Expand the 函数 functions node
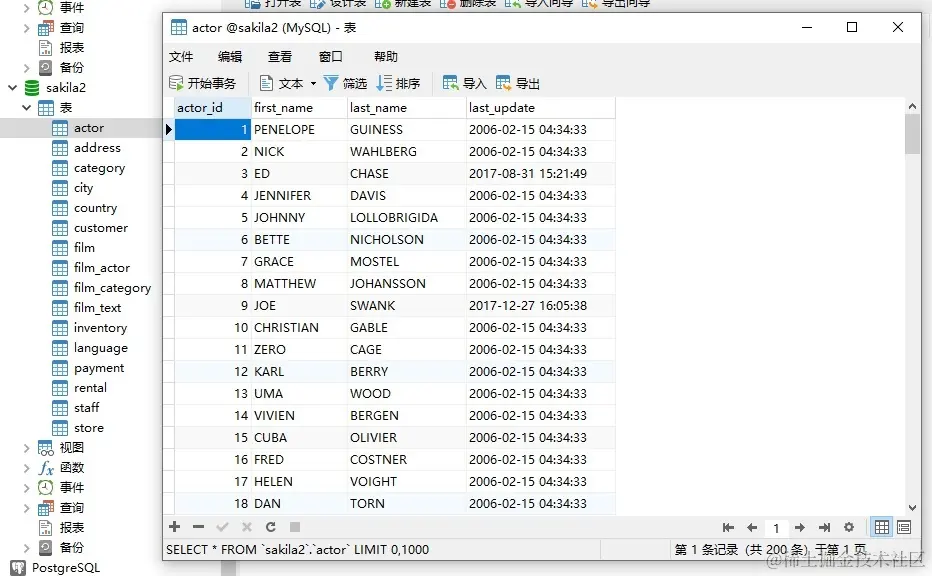Image resolution: width=932 pixels, height=576 pixels. [26, 468]
